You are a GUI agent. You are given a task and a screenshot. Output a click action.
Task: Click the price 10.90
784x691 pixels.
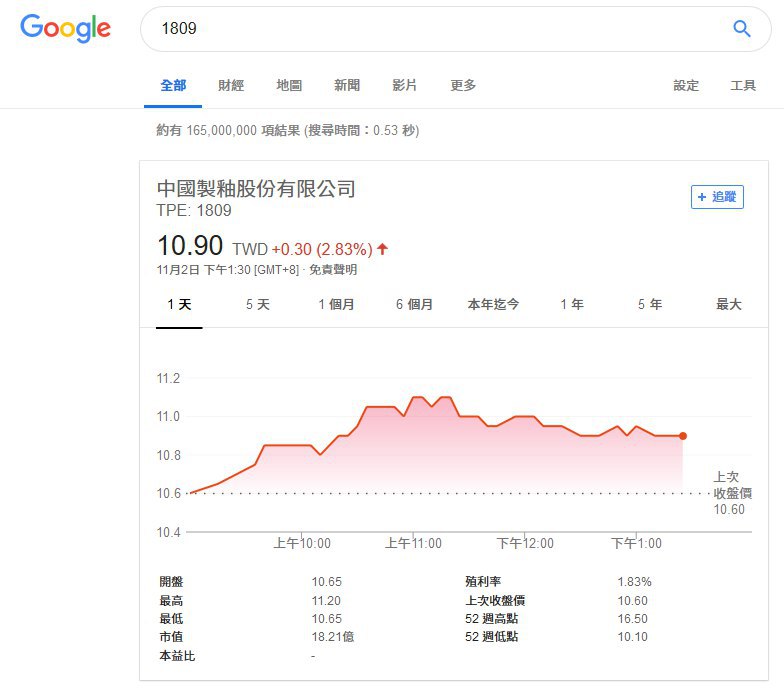pos(190,246)
